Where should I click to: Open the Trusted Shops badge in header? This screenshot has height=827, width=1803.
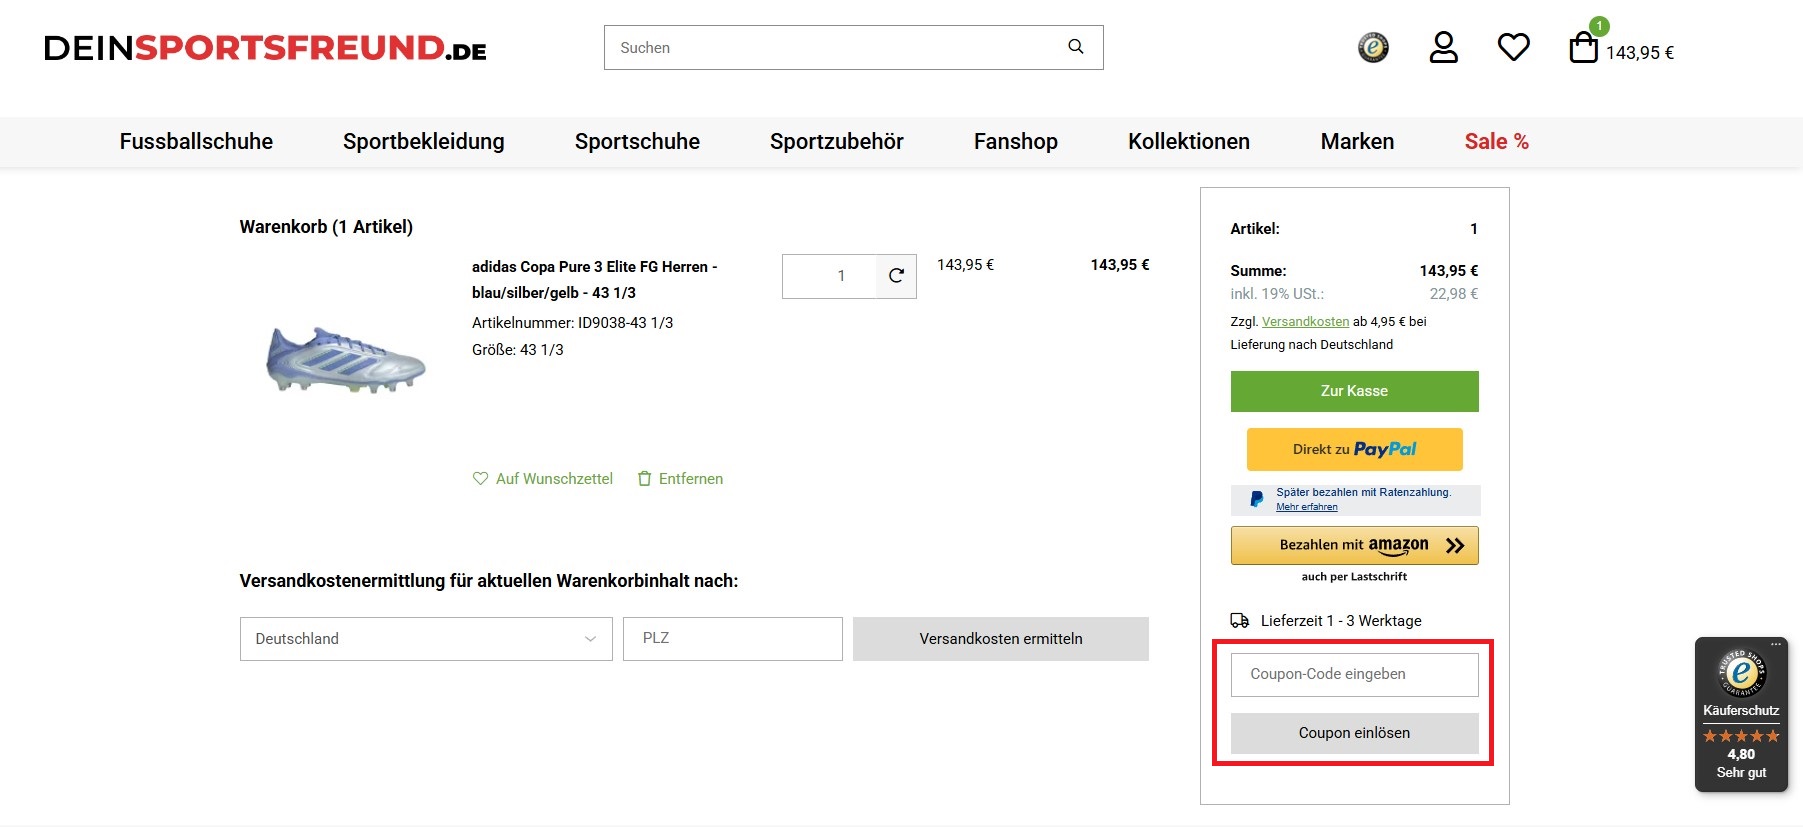tap(1373, 47)
